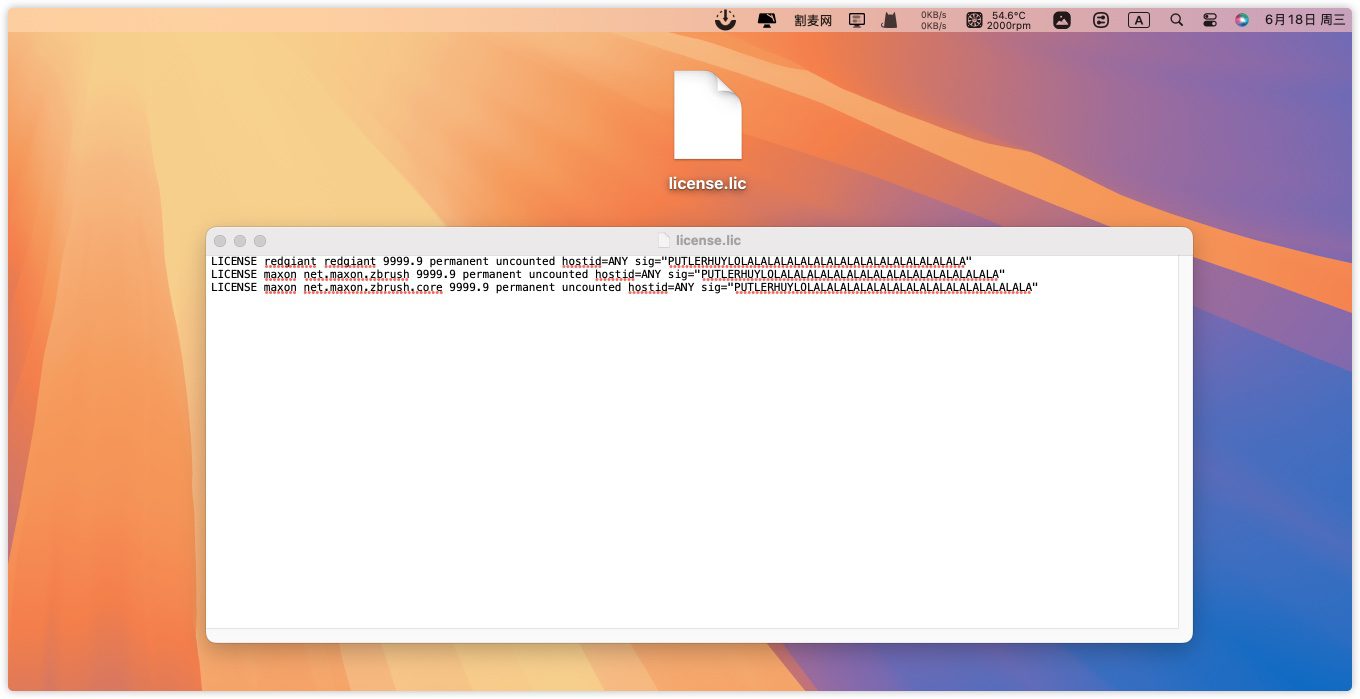Open fan temperature 54.6°C monitor
The image size is (1360, 699).
pos(998,20)
